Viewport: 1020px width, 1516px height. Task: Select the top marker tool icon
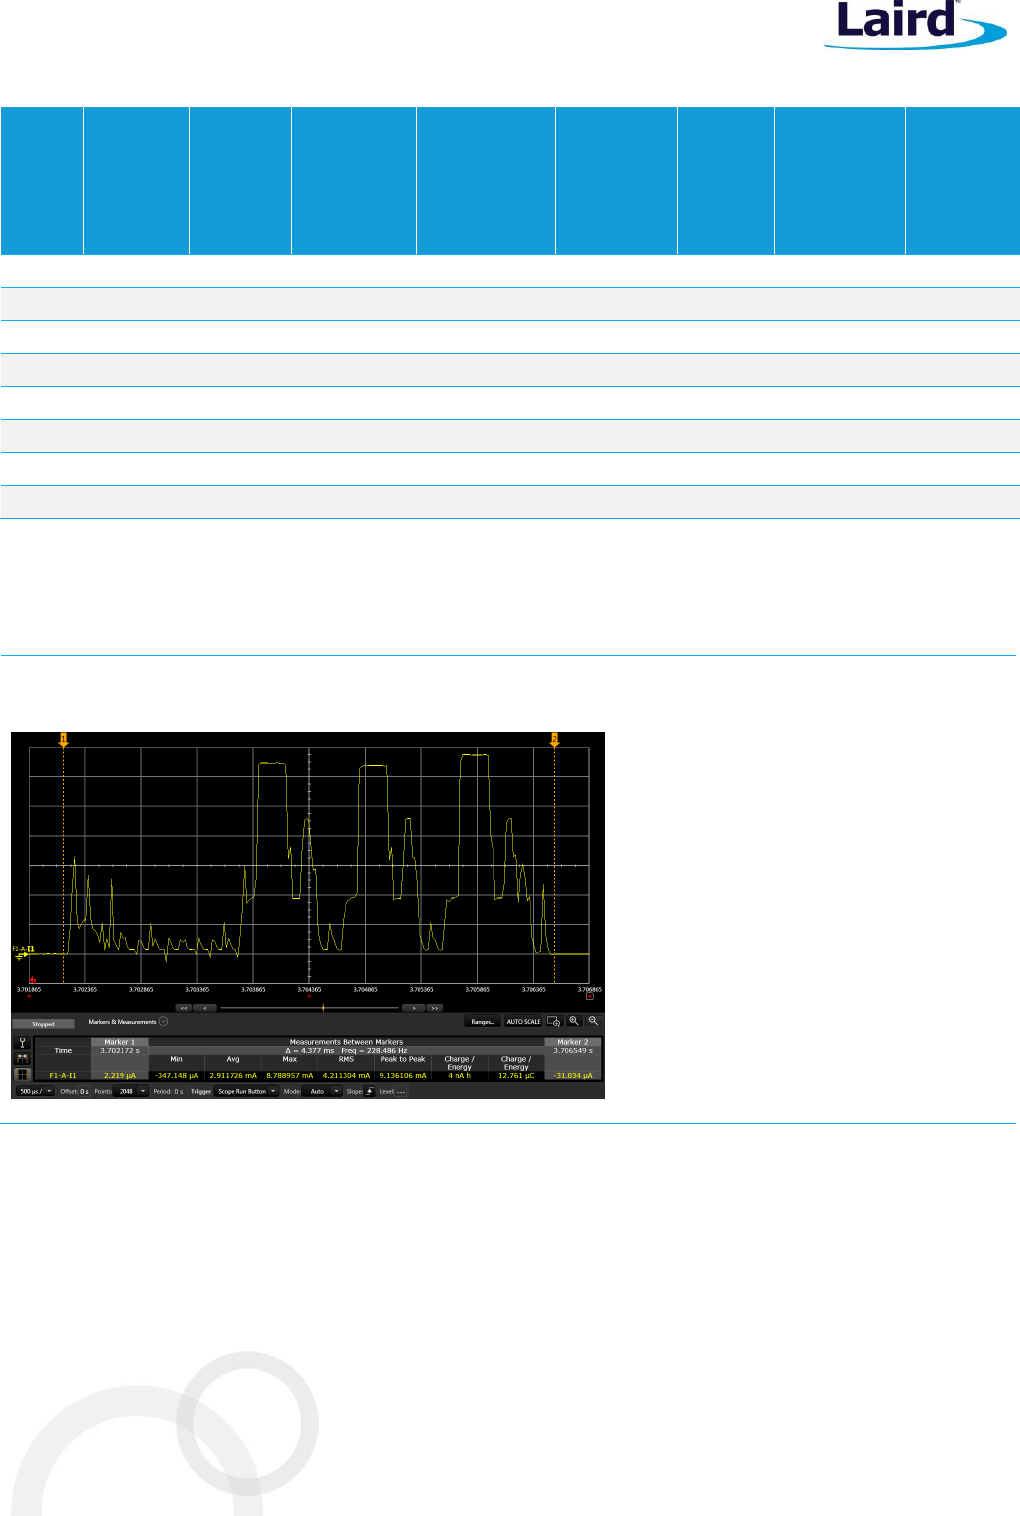click(23, 1042)
